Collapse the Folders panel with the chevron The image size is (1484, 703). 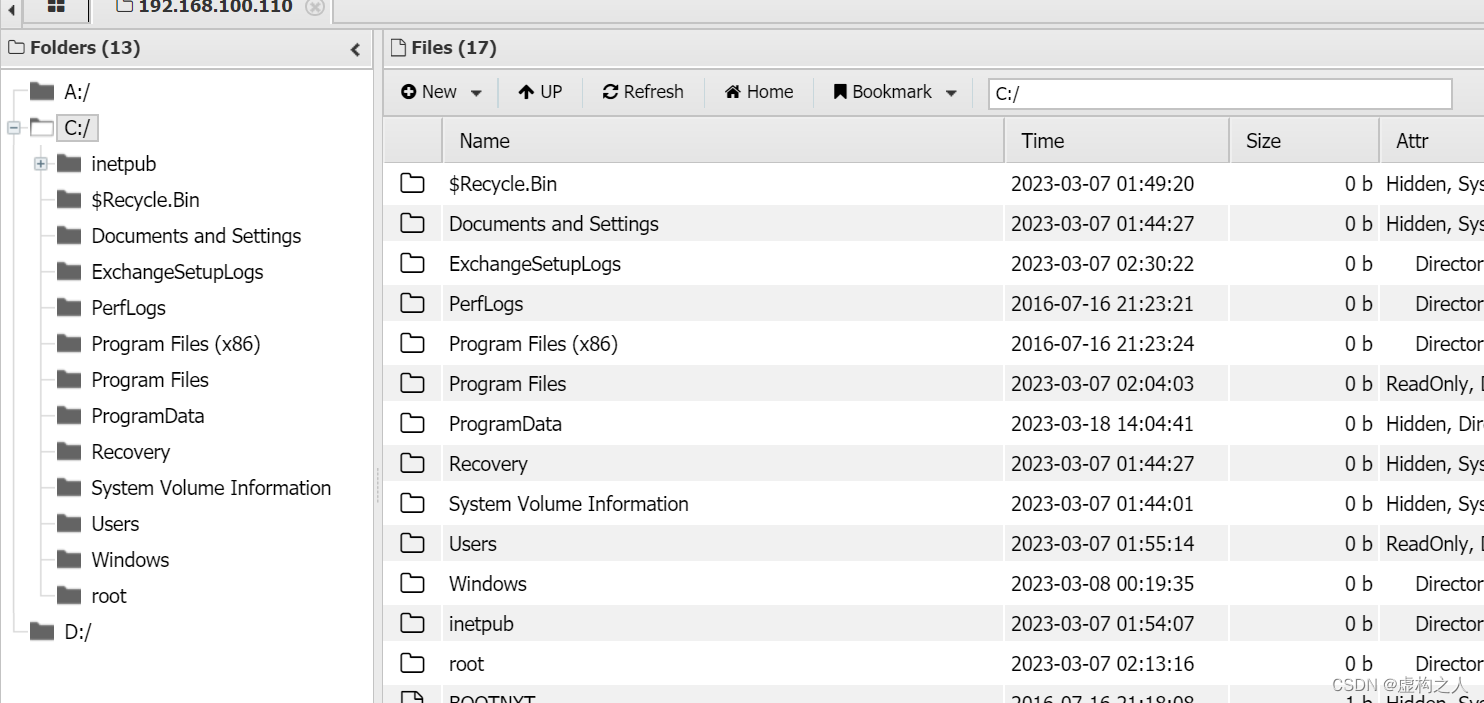click(355, 49)
